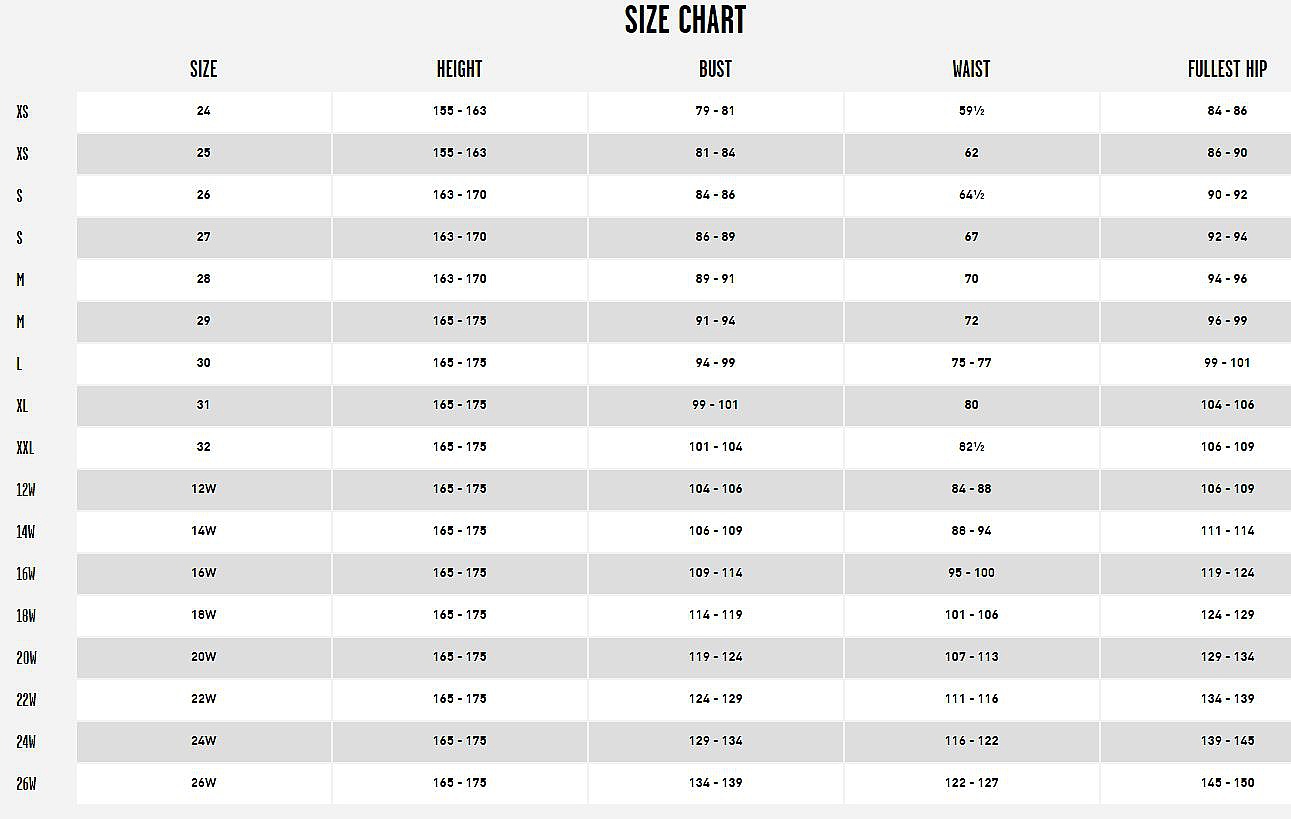
Task: Select the XXL row label
Action: click(x=25, y=448)
